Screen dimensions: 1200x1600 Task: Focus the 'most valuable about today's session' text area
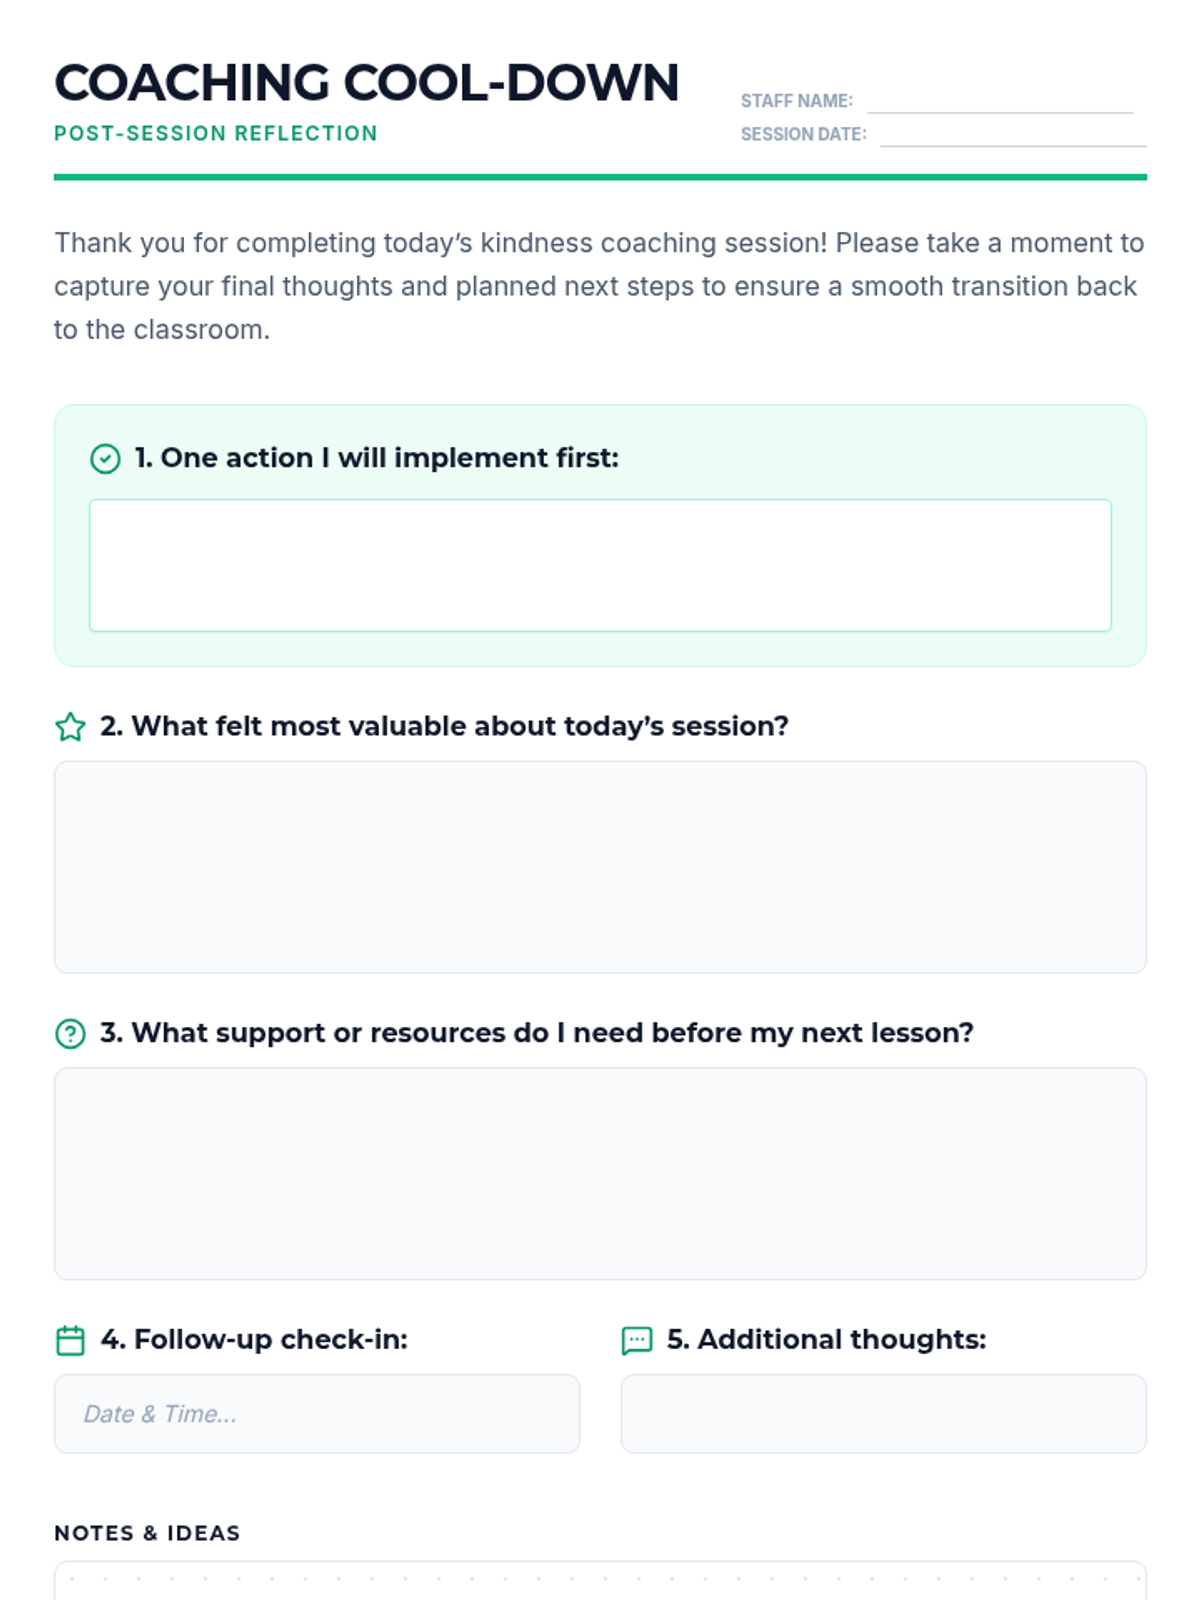tap(600, 867)
